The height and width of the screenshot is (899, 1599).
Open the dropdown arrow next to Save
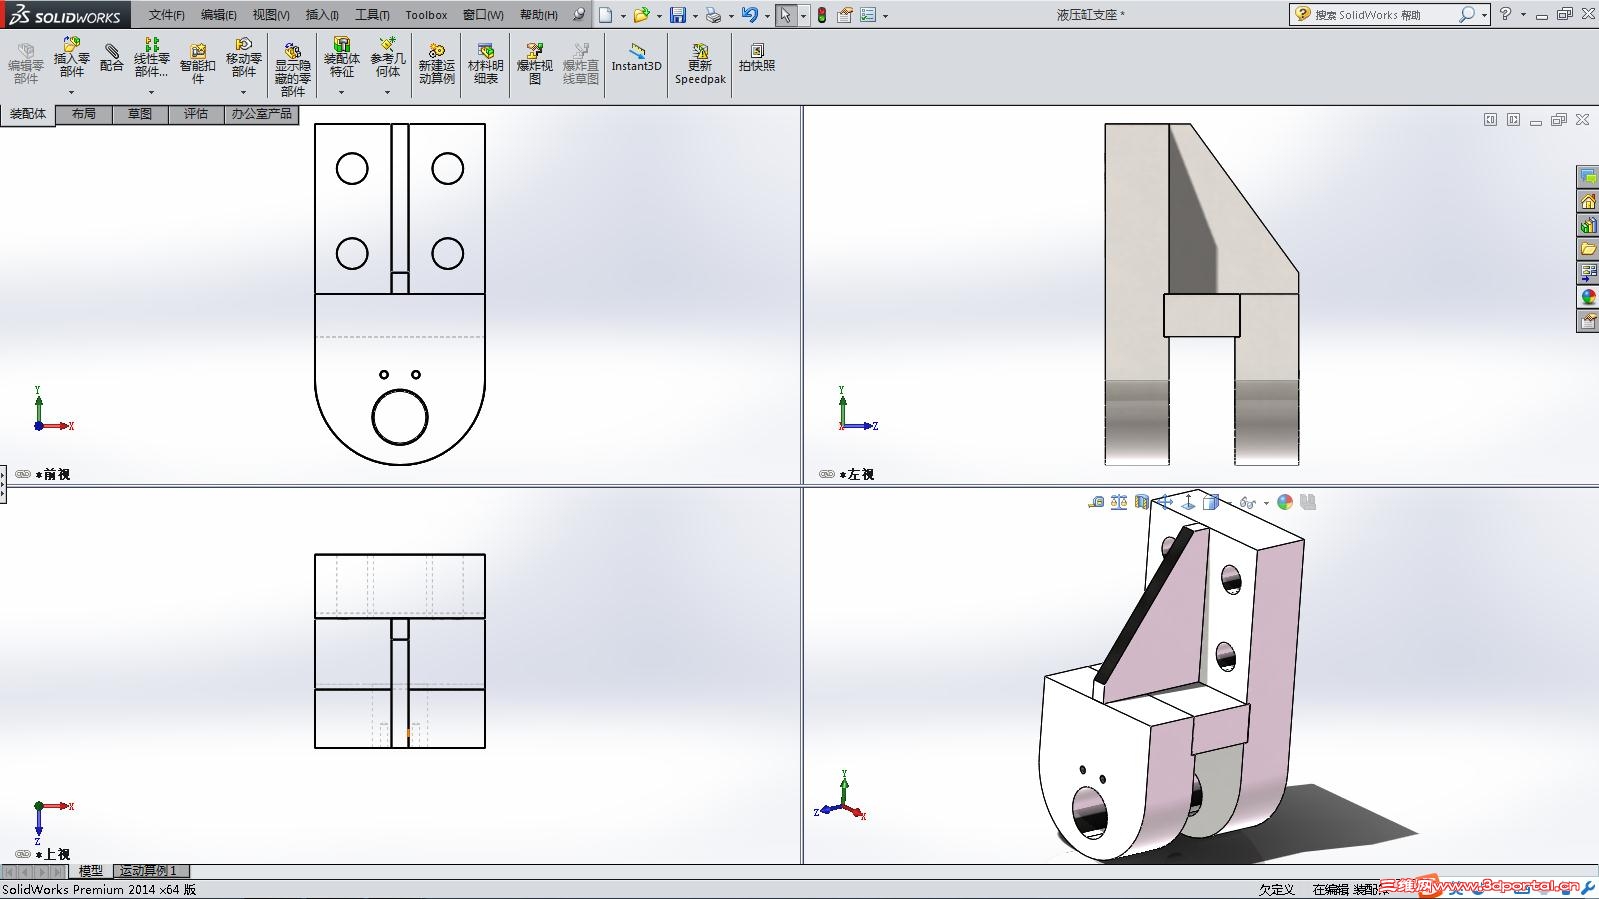tap(695, 16)
